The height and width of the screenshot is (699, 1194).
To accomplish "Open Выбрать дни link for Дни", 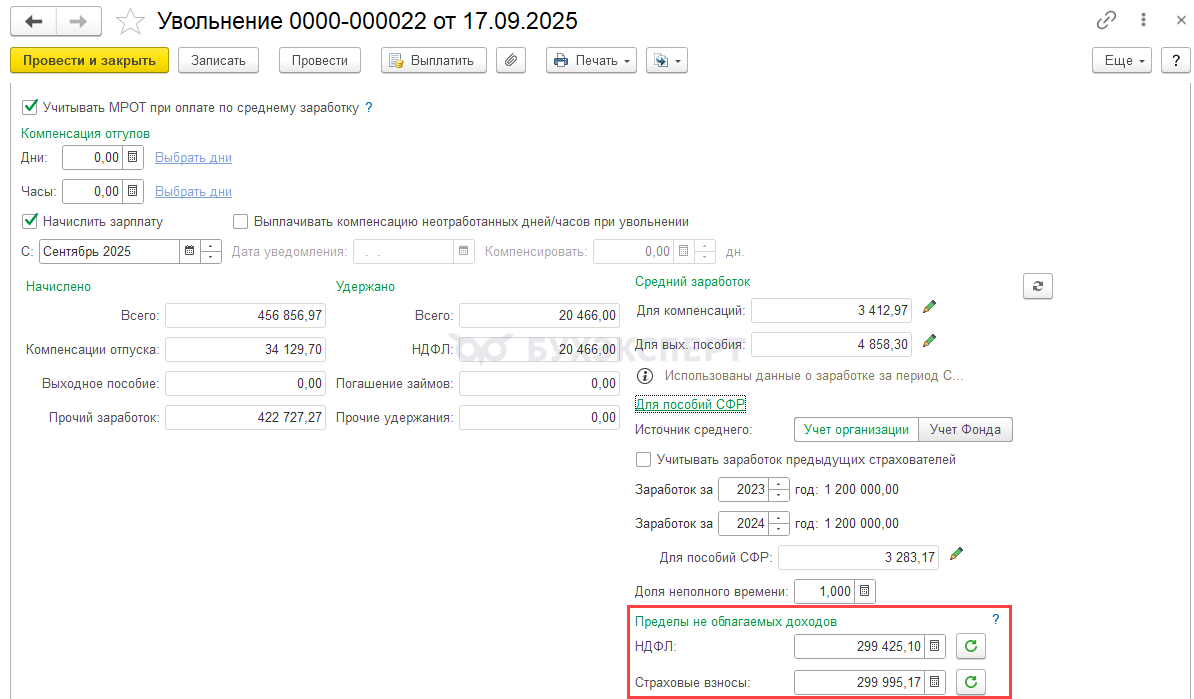I will [x=193, y=158].
